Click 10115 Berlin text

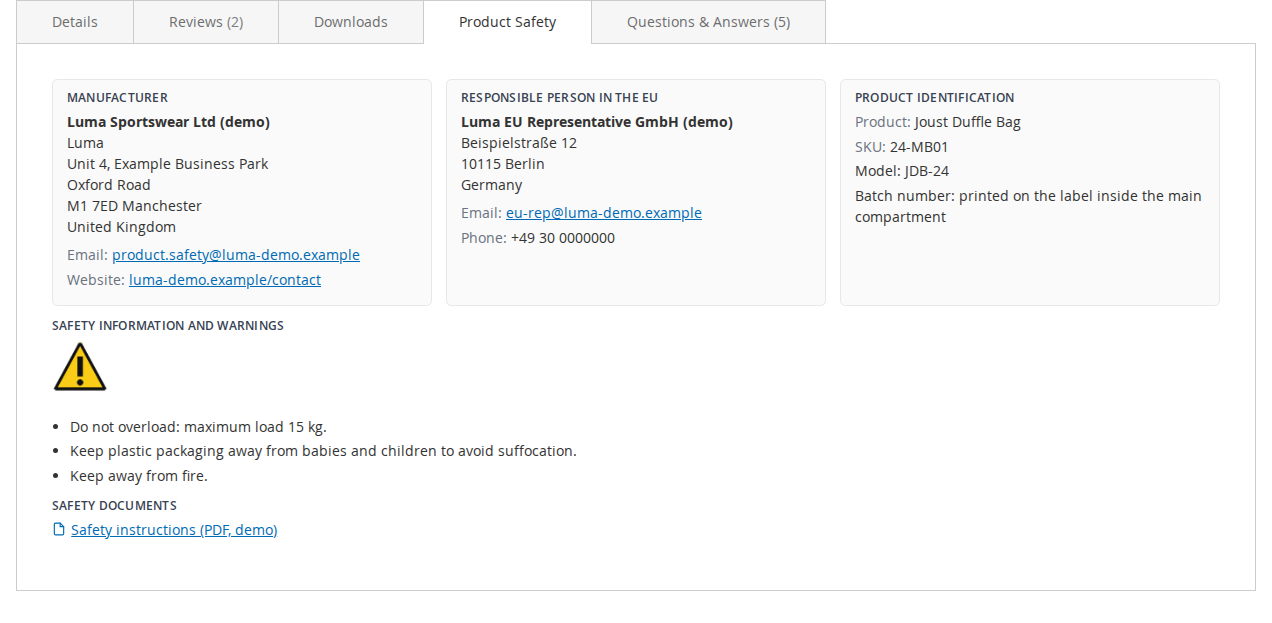[503, 164]
